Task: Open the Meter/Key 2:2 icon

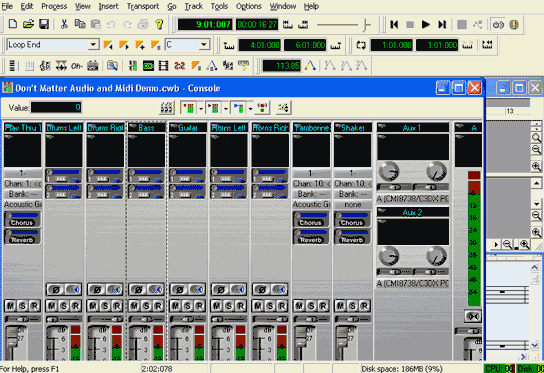Action: [x=179, y=66]
